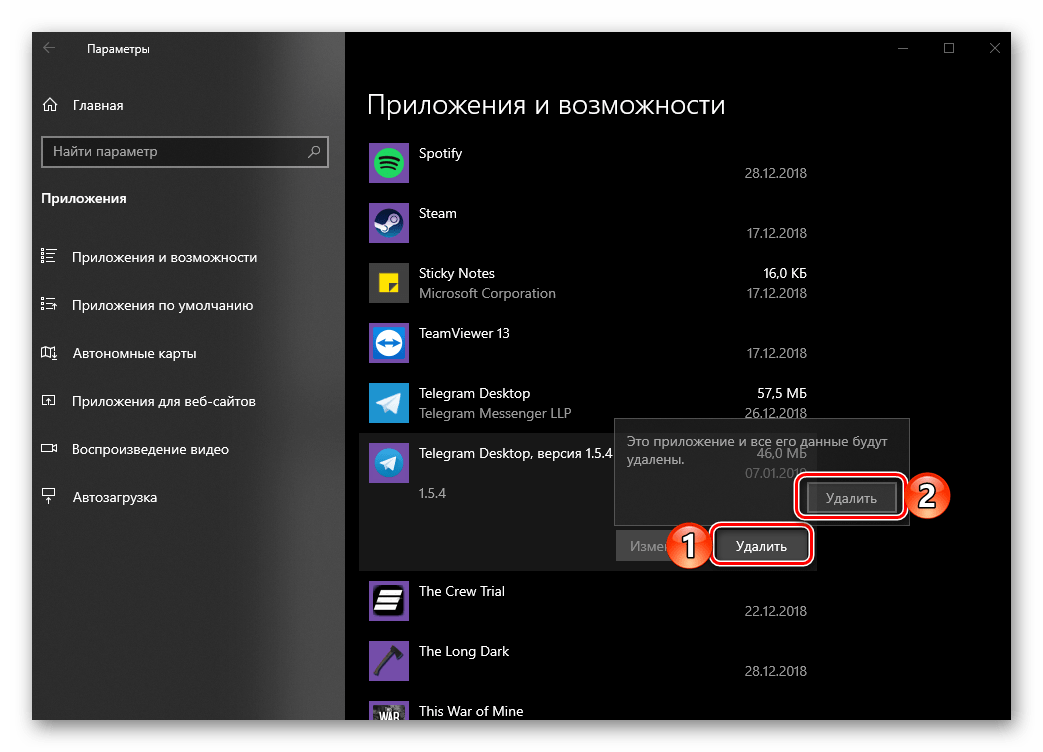Select The Long Dark hatchet icon
The width and height of the screenshot is (1043, 752).
point(388,660)
